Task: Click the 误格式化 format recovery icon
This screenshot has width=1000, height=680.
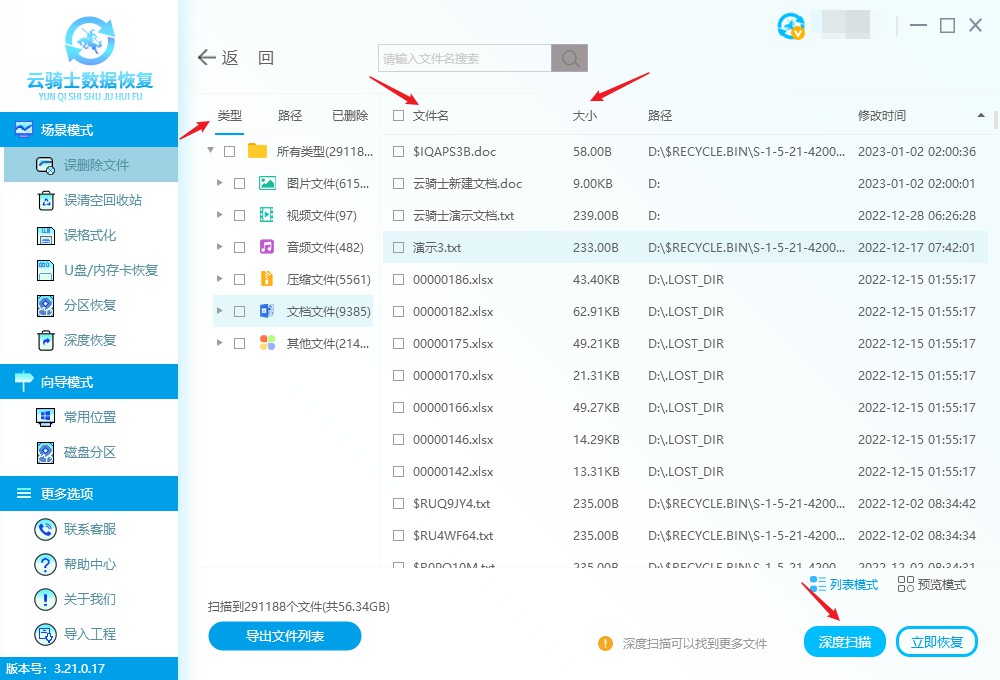Action: 42,235
